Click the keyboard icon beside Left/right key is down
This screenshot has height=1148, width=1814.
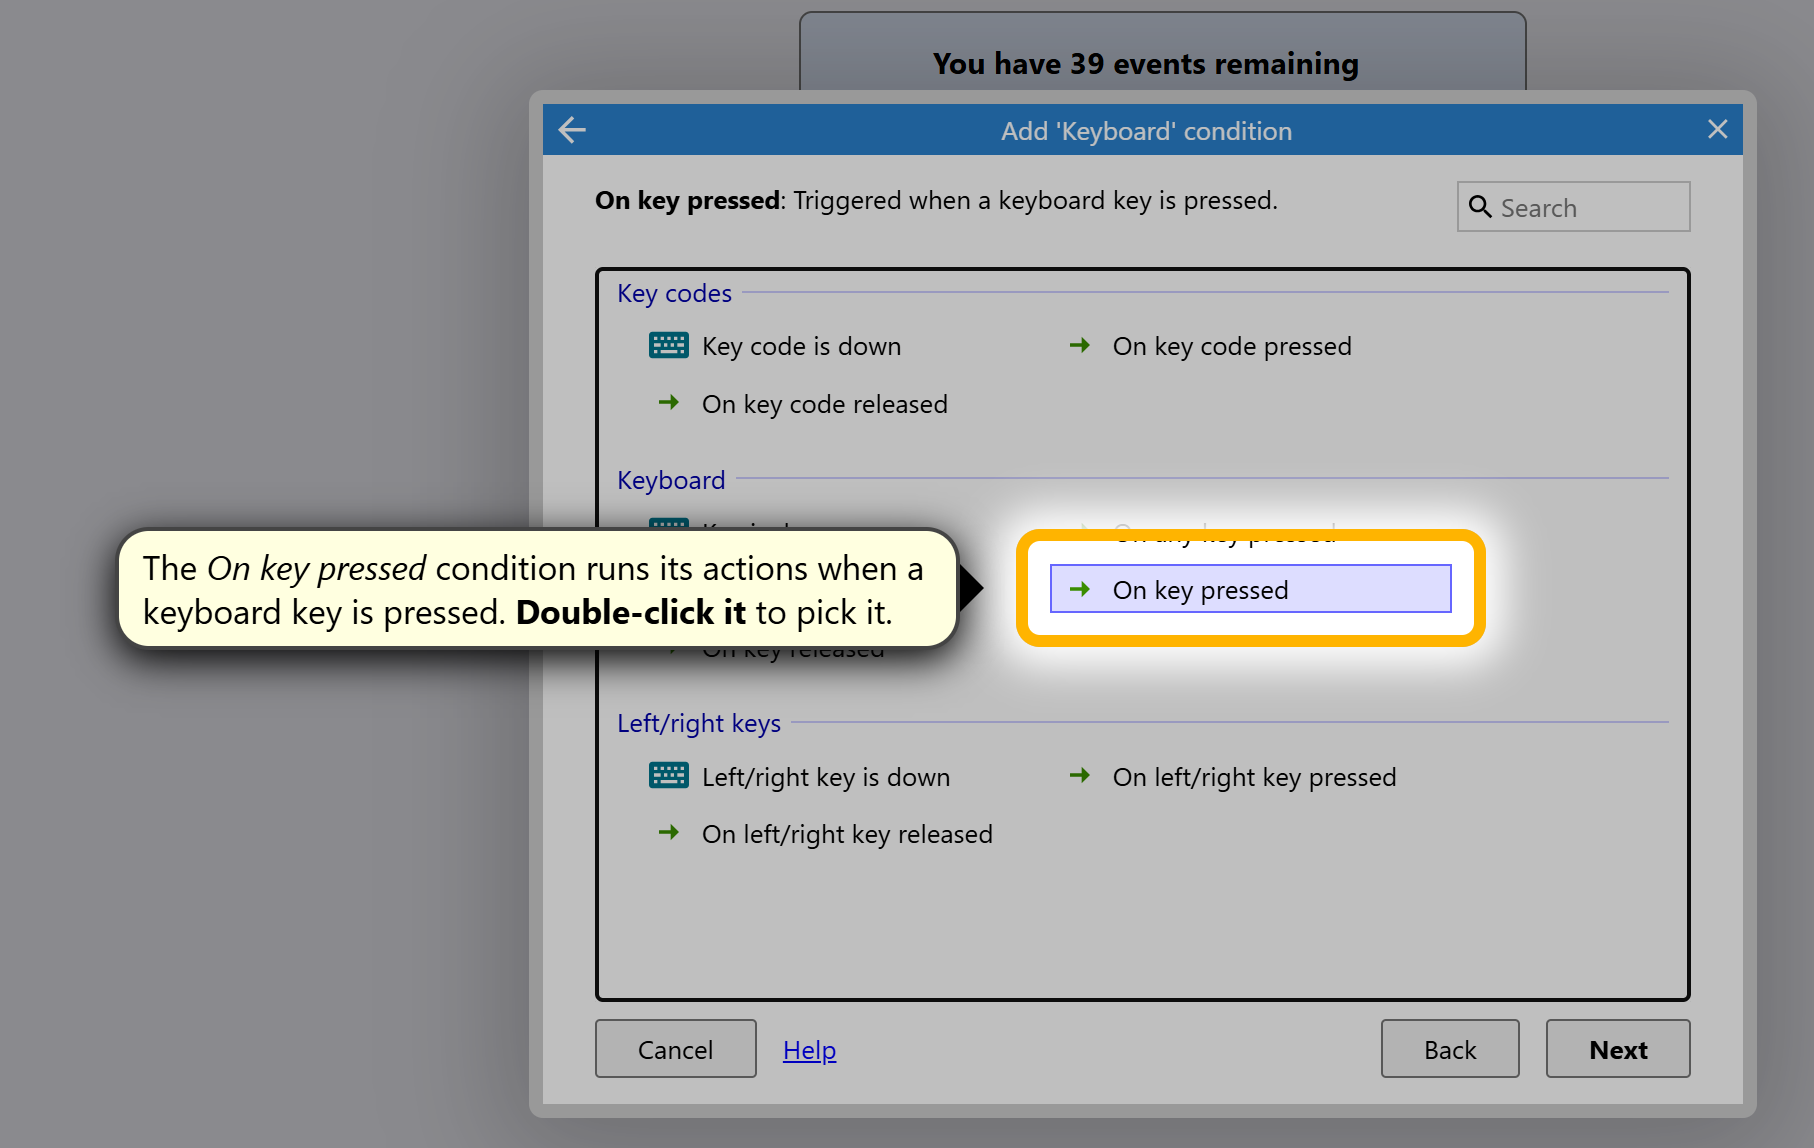(x=668, y=776)
